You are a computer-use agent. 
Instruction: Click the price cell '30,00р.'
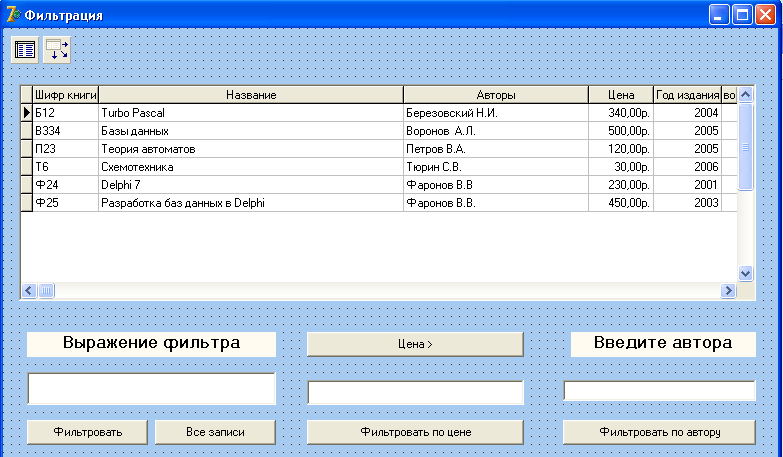(621, 167)
